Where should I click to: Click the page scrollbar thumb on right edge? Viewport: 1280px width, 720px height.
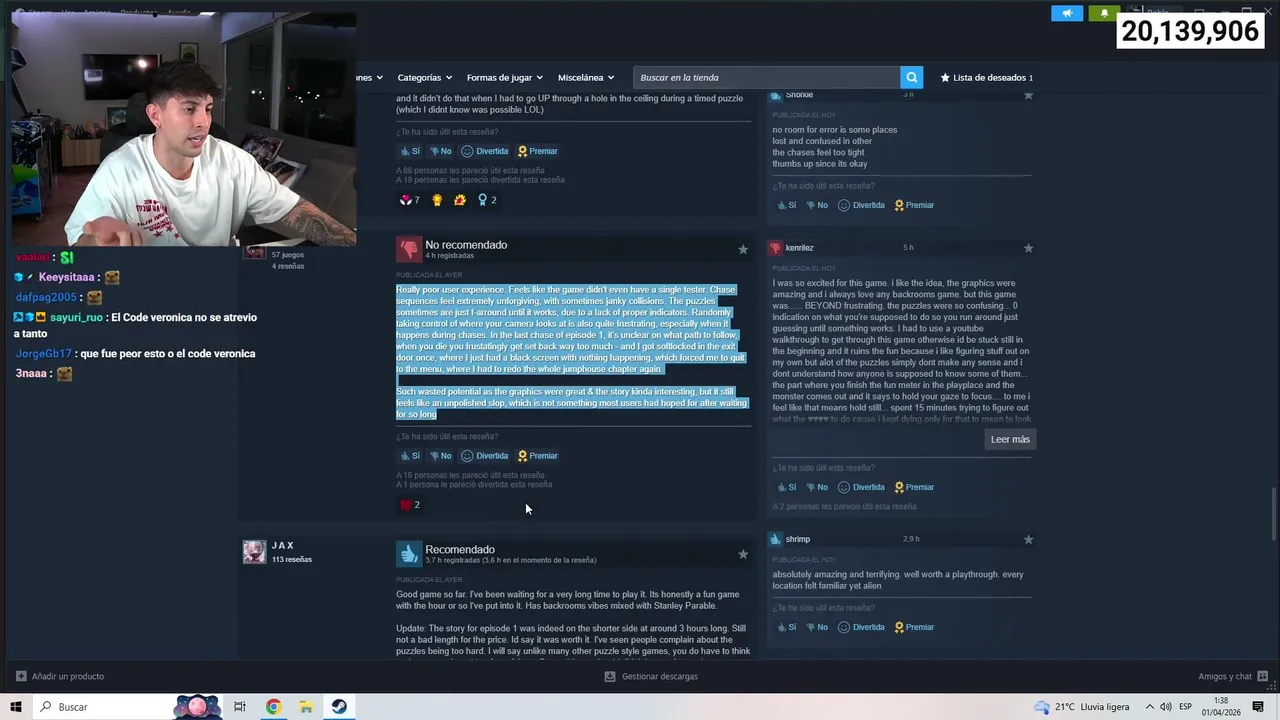(x=1273, y=515)
